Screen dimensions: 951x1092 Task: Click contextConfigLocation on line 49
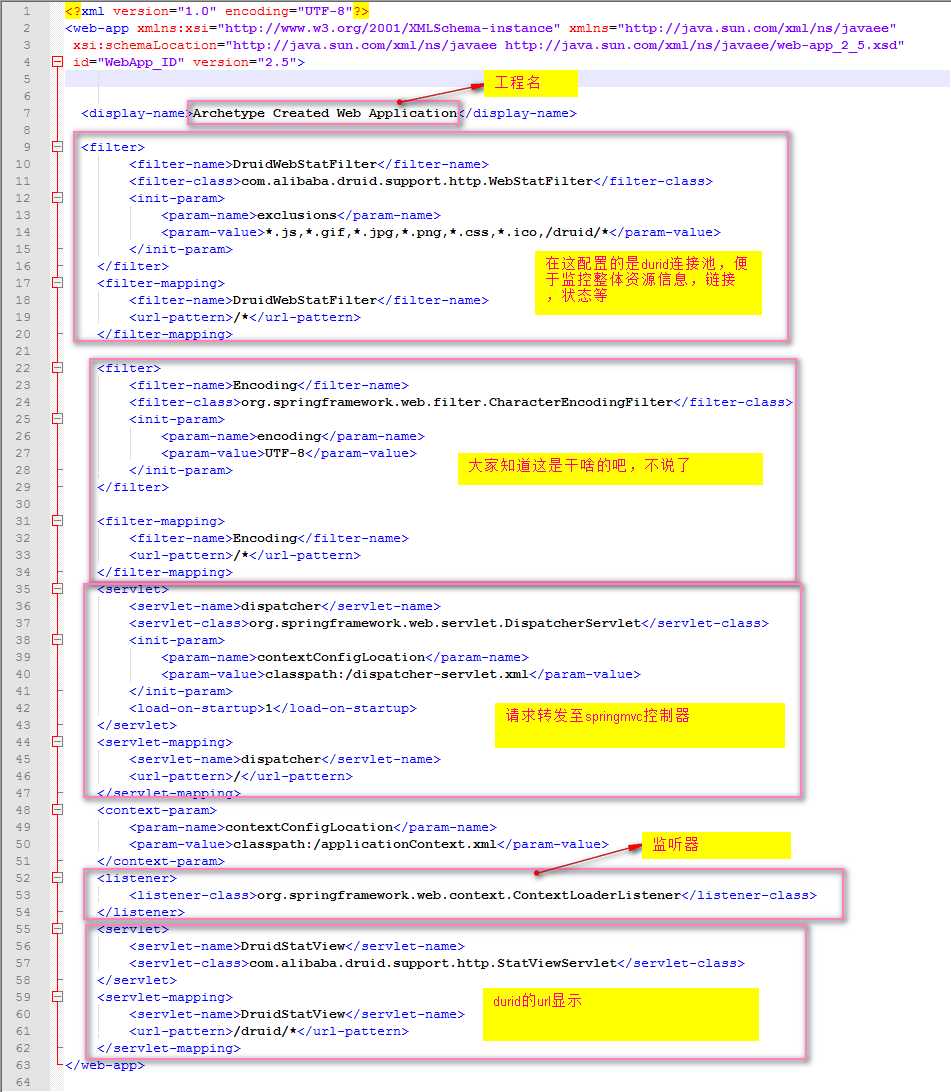click(308, 827)
